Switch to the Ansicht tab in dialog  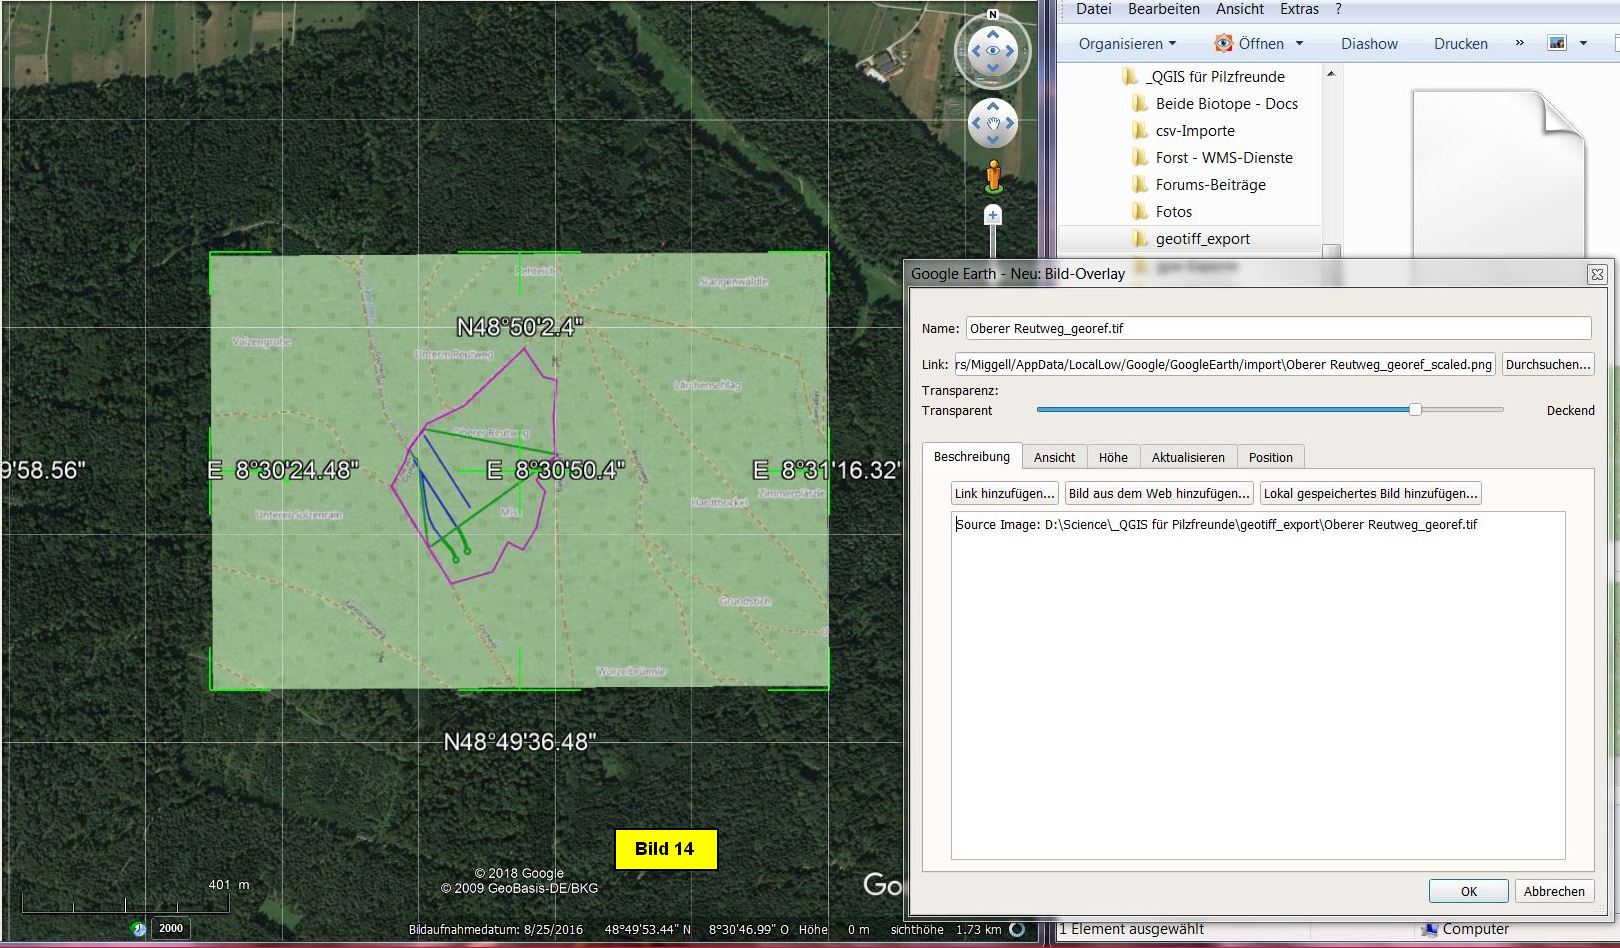click(1054, 457)
